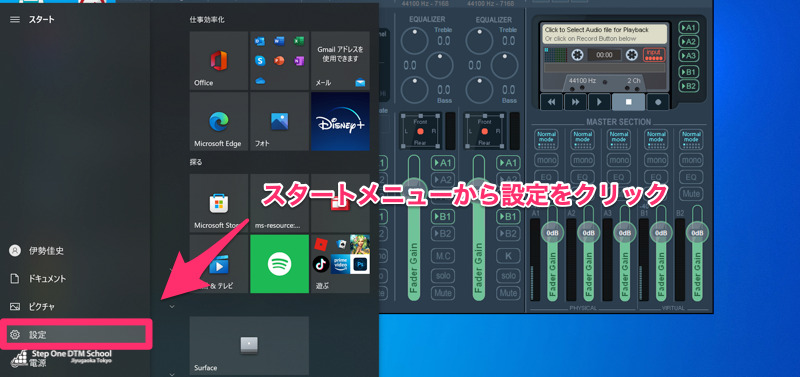Click the A1 master Fader Gain 0dB knob
Screen dimensions: 800x377
[553, 233]
